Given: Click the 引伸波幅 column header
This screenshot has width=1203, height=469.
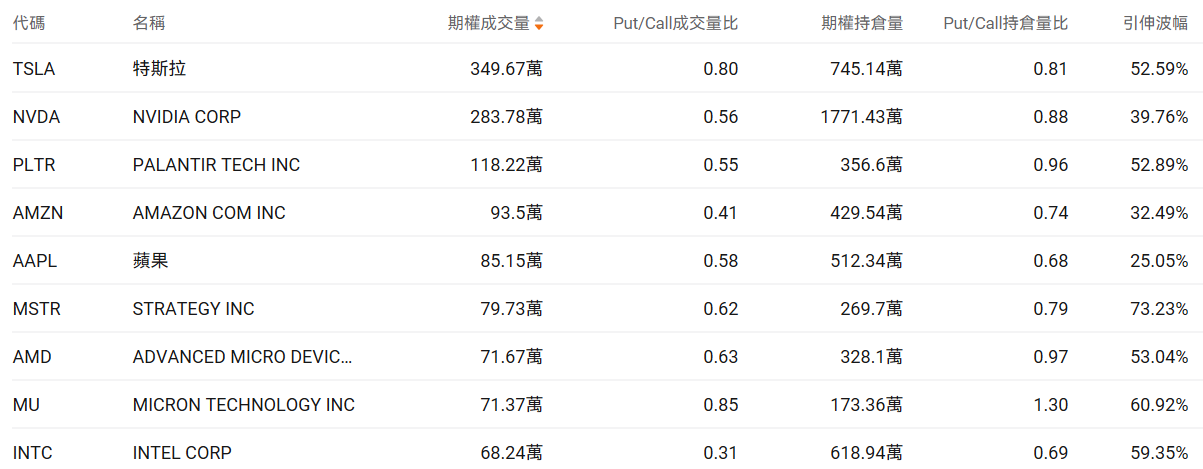Looking at the screenshot, I should tap(1155, 23).
